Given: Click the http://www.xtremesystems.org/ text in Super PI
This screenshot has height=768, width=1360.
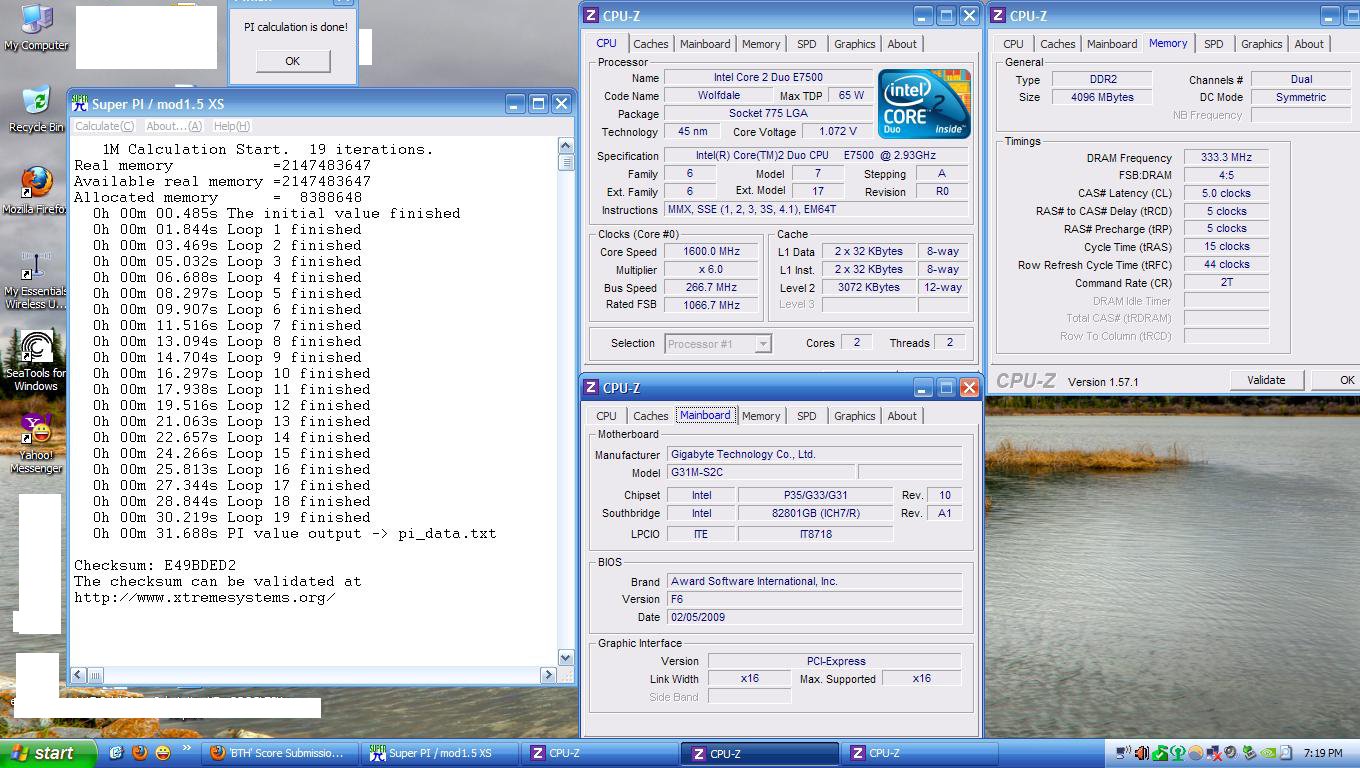Looking at the screenshot, I should pyautogui.click(x=204, y=597).
